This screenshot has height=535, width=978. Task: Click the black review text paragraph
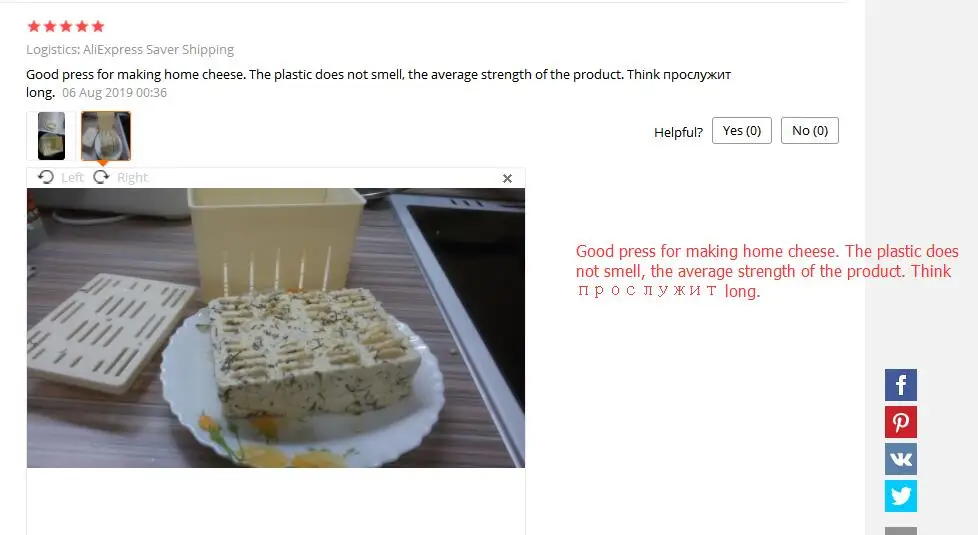tap(378, 83)
